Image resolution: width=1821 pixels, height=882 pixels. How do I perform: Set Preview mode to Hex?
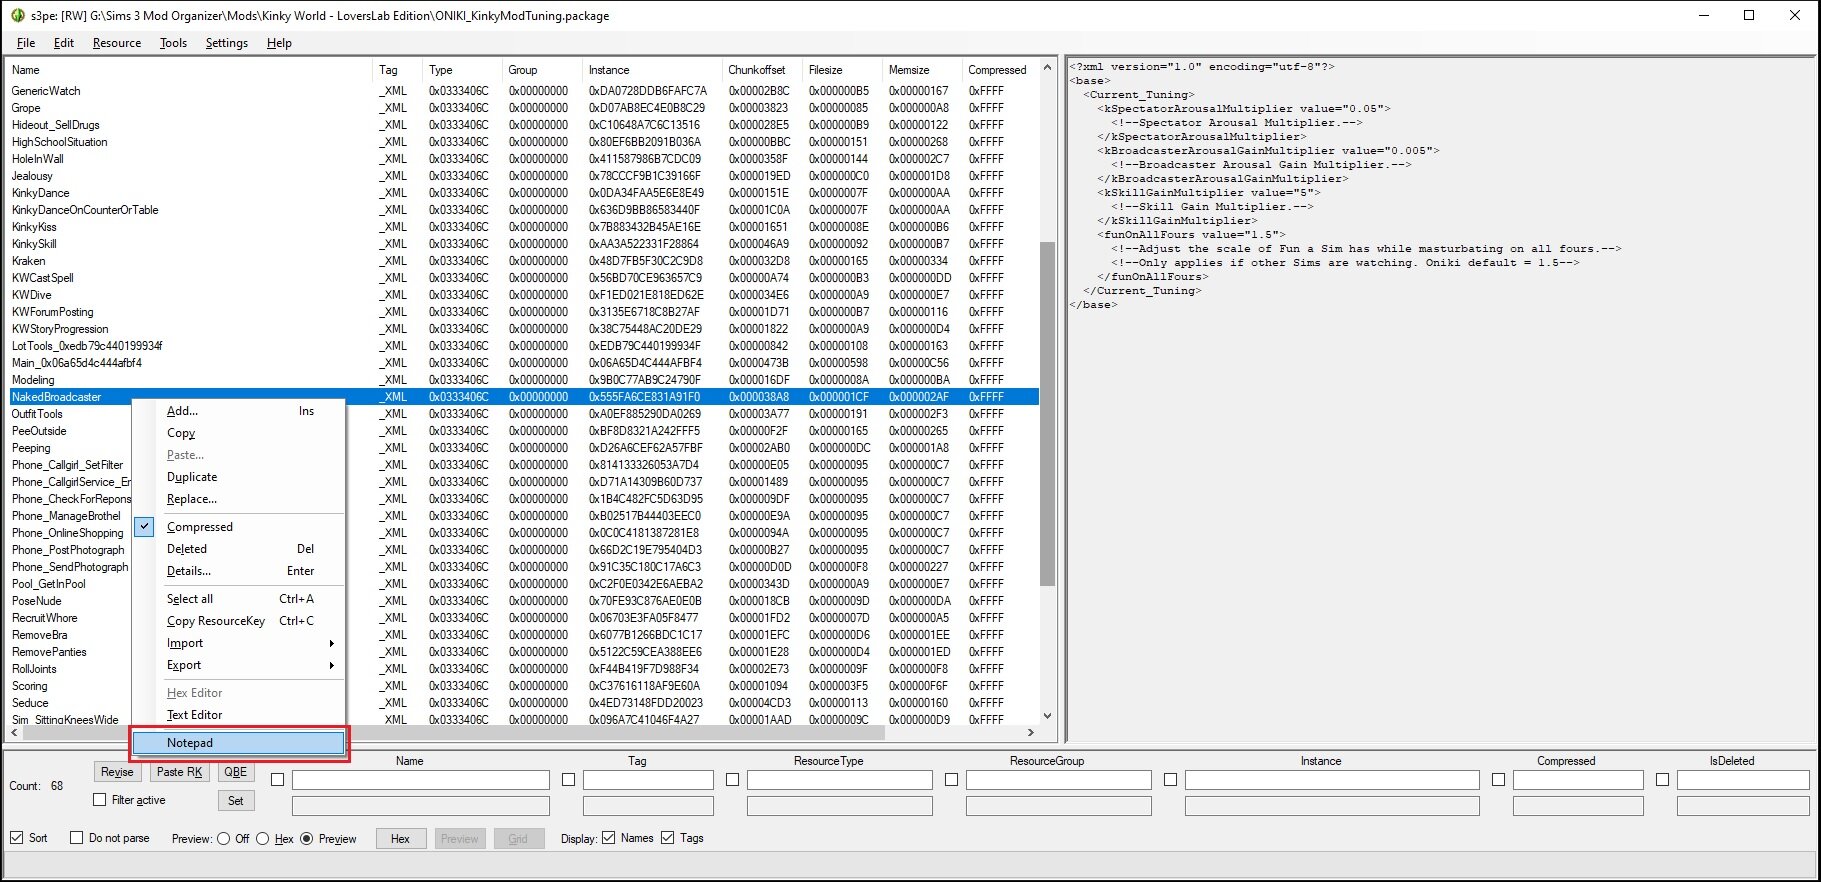pyautogui.click(x=262, y=839)
